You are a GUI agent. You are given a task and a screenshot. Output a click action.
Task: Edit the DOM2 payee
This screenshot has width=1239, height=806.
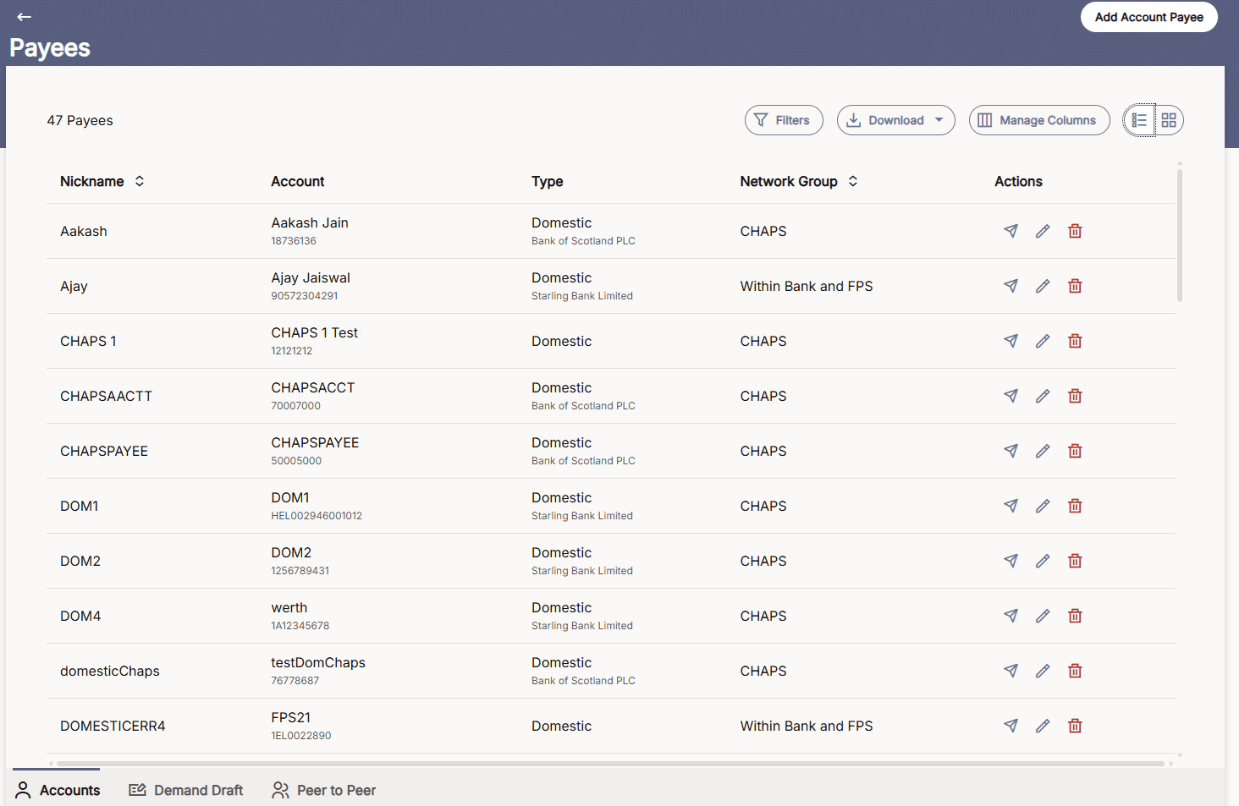[x=1043, y=561]
